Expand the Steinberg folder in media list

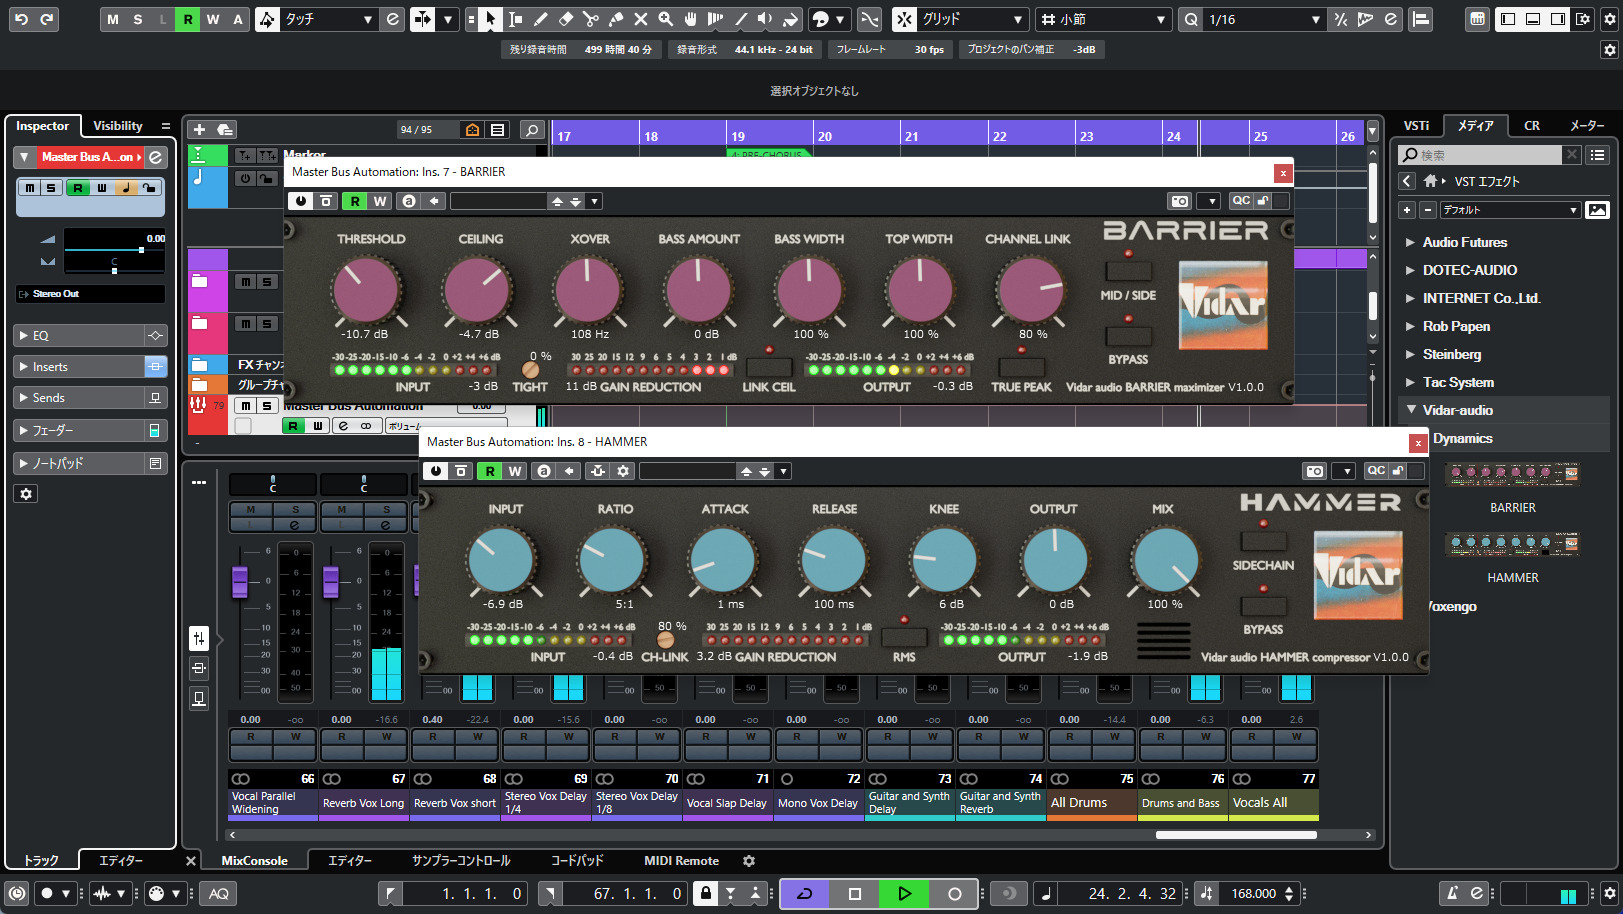point(1410,354)
